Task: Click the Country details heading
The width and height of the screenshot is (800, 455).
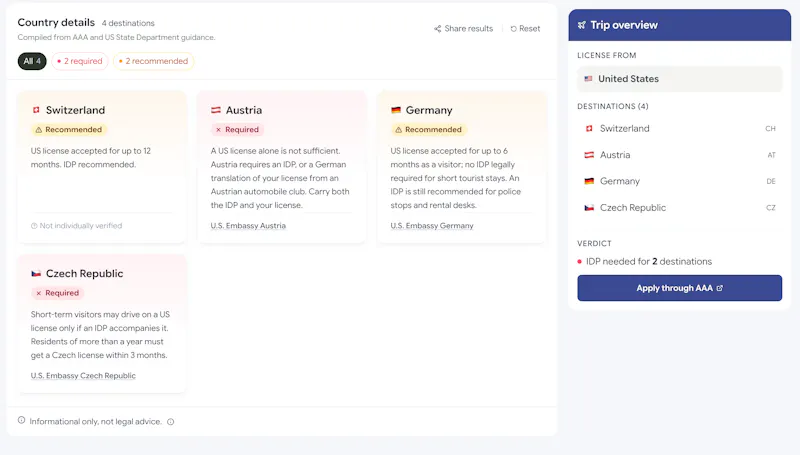Action: [x=56, y=22]
